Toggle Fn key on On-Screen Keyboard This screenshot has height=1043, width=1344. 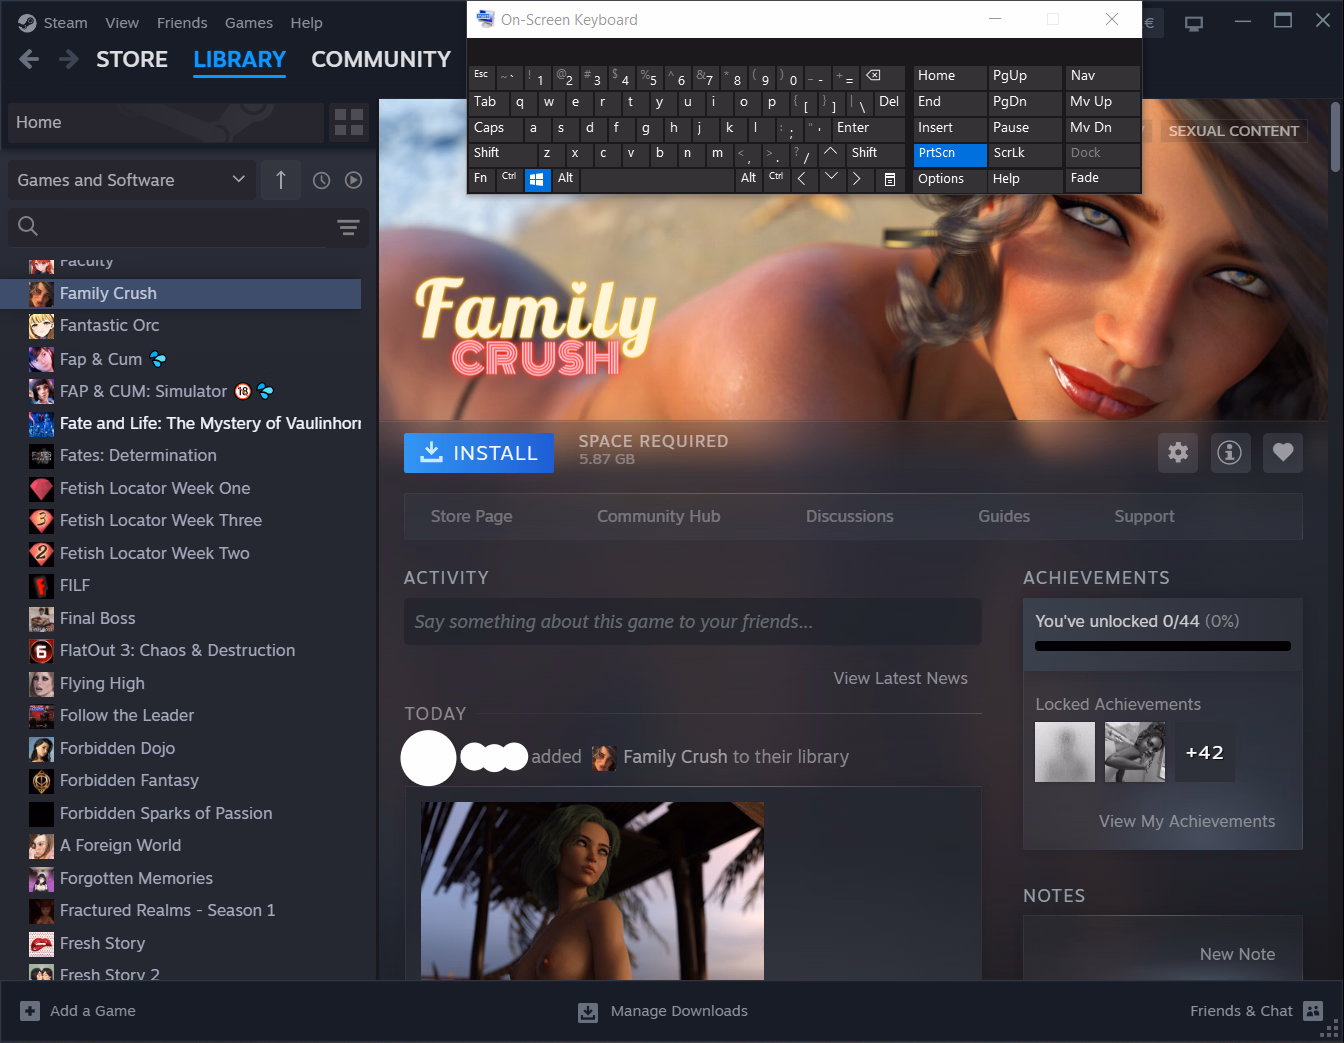481,179
